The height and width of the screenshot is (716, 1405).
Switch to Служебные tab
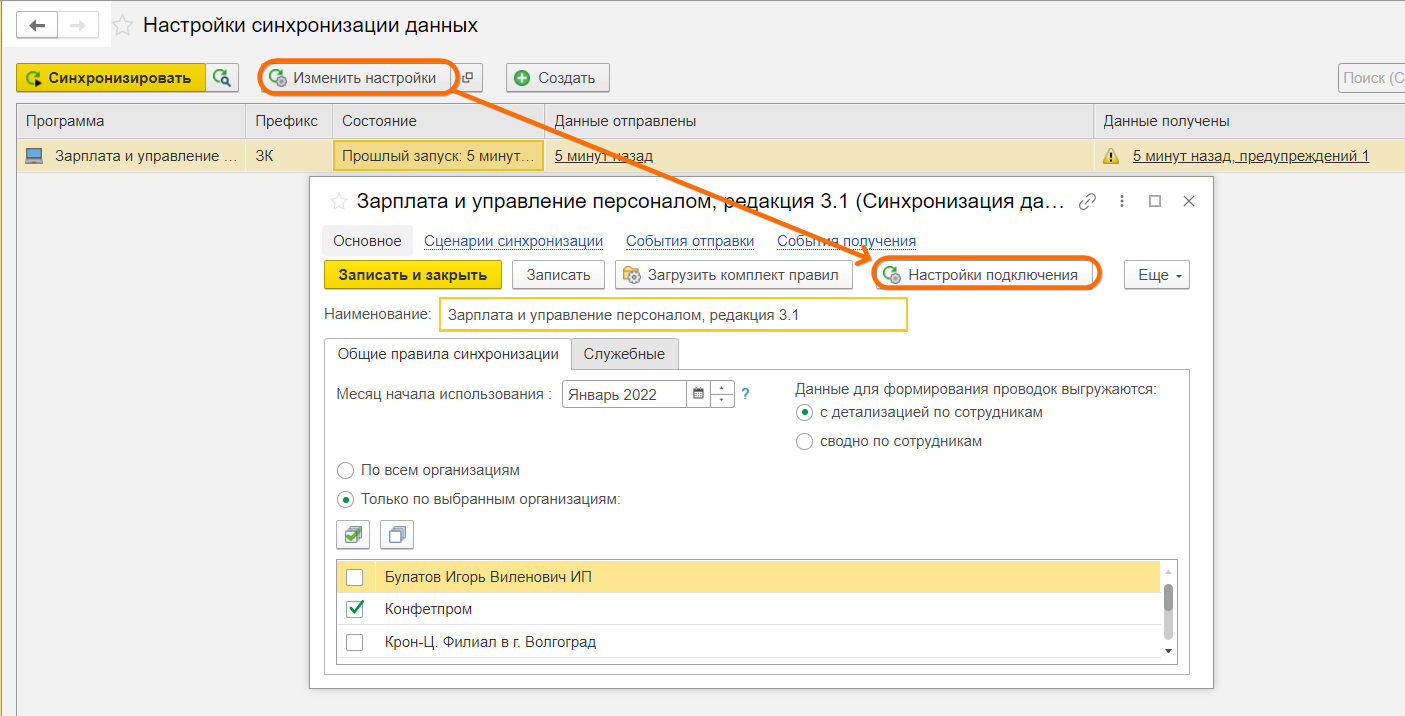coord(625,354)
